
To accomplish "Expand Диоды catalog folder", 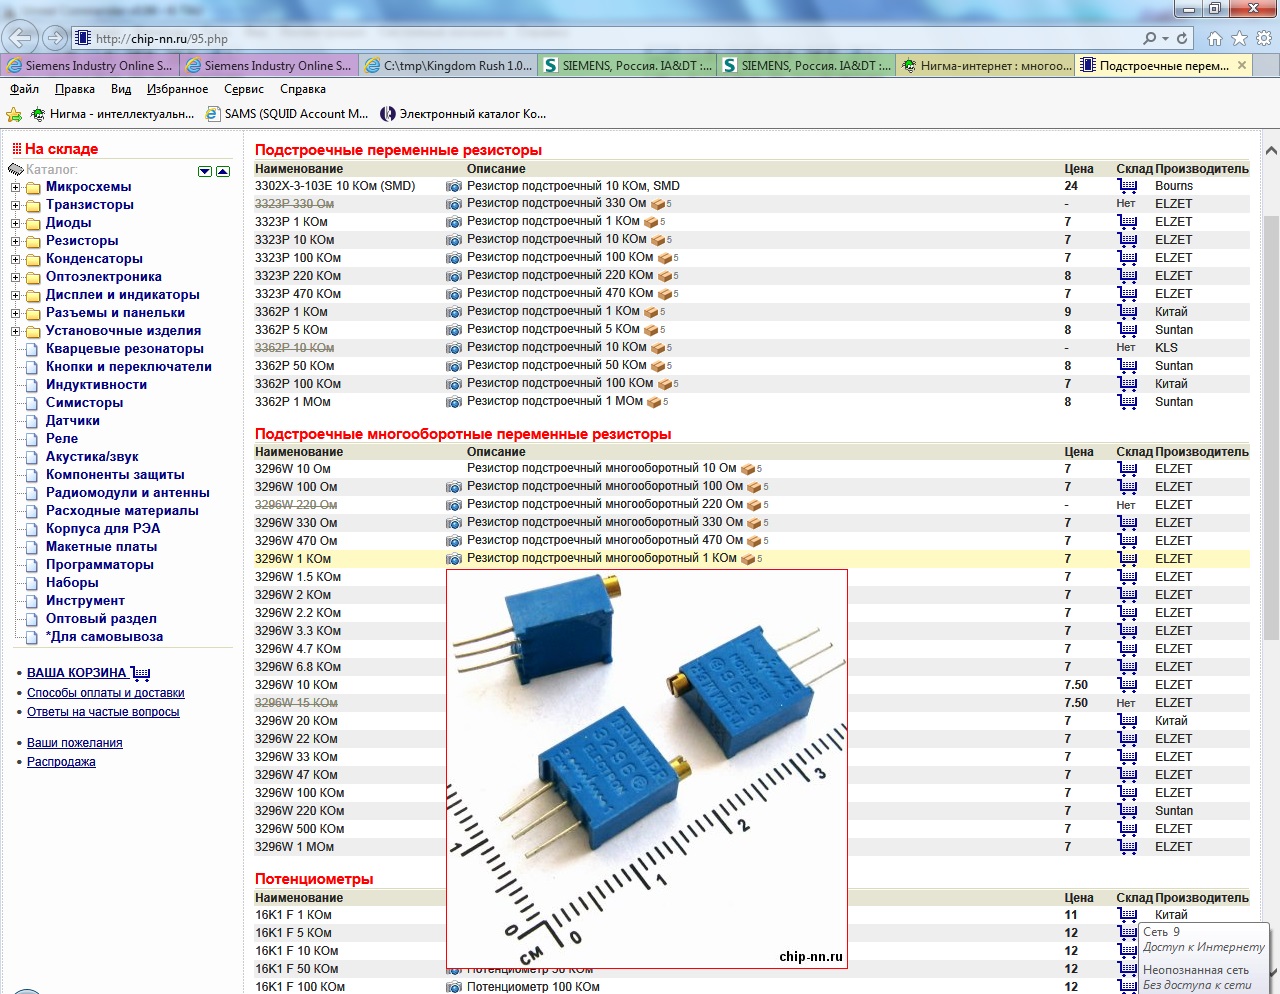I will tap(15, 223).
